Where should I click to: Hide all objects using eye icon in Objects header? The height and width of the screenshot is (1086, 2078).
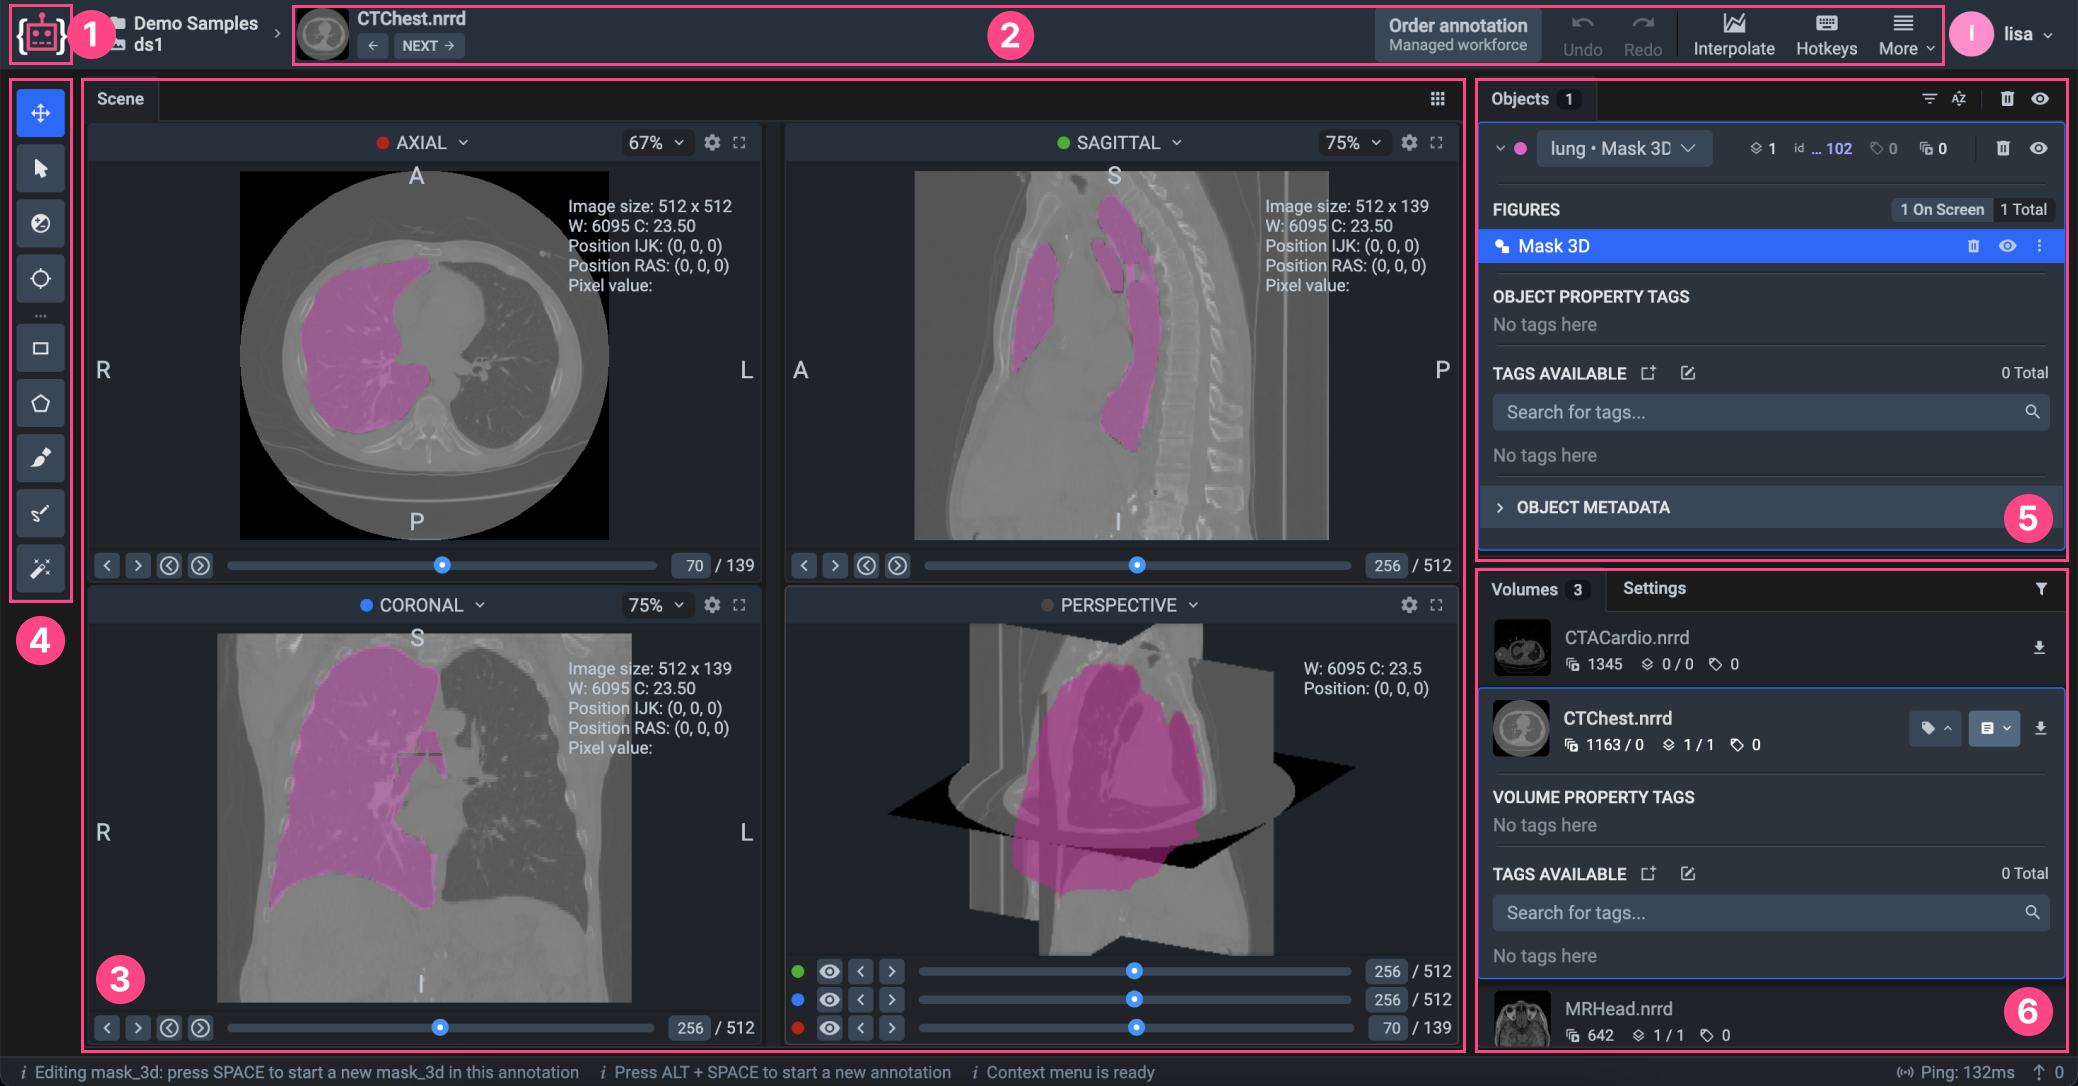point(2040,99)
